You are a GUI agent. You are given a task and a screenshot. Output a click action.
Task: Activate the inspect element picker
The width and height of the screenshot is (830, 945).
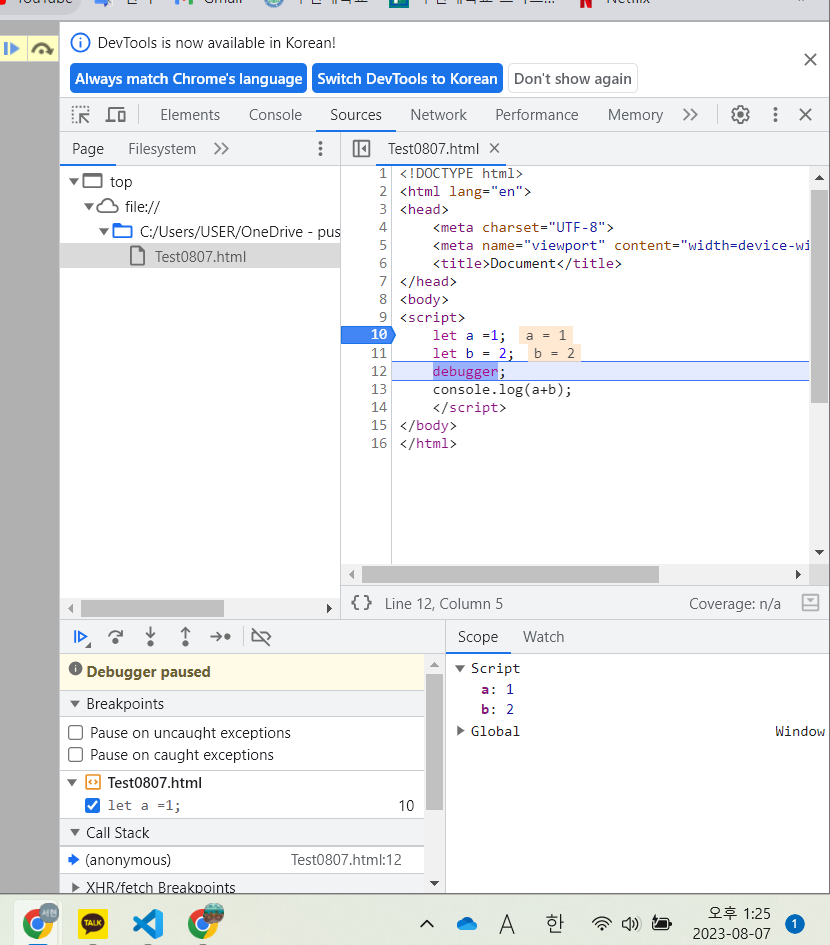tap(81, 115)
